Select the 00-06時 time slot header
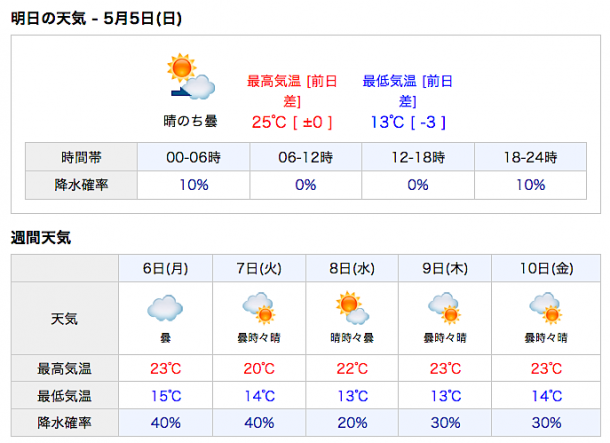610x443 pixels. coord(194,158)
